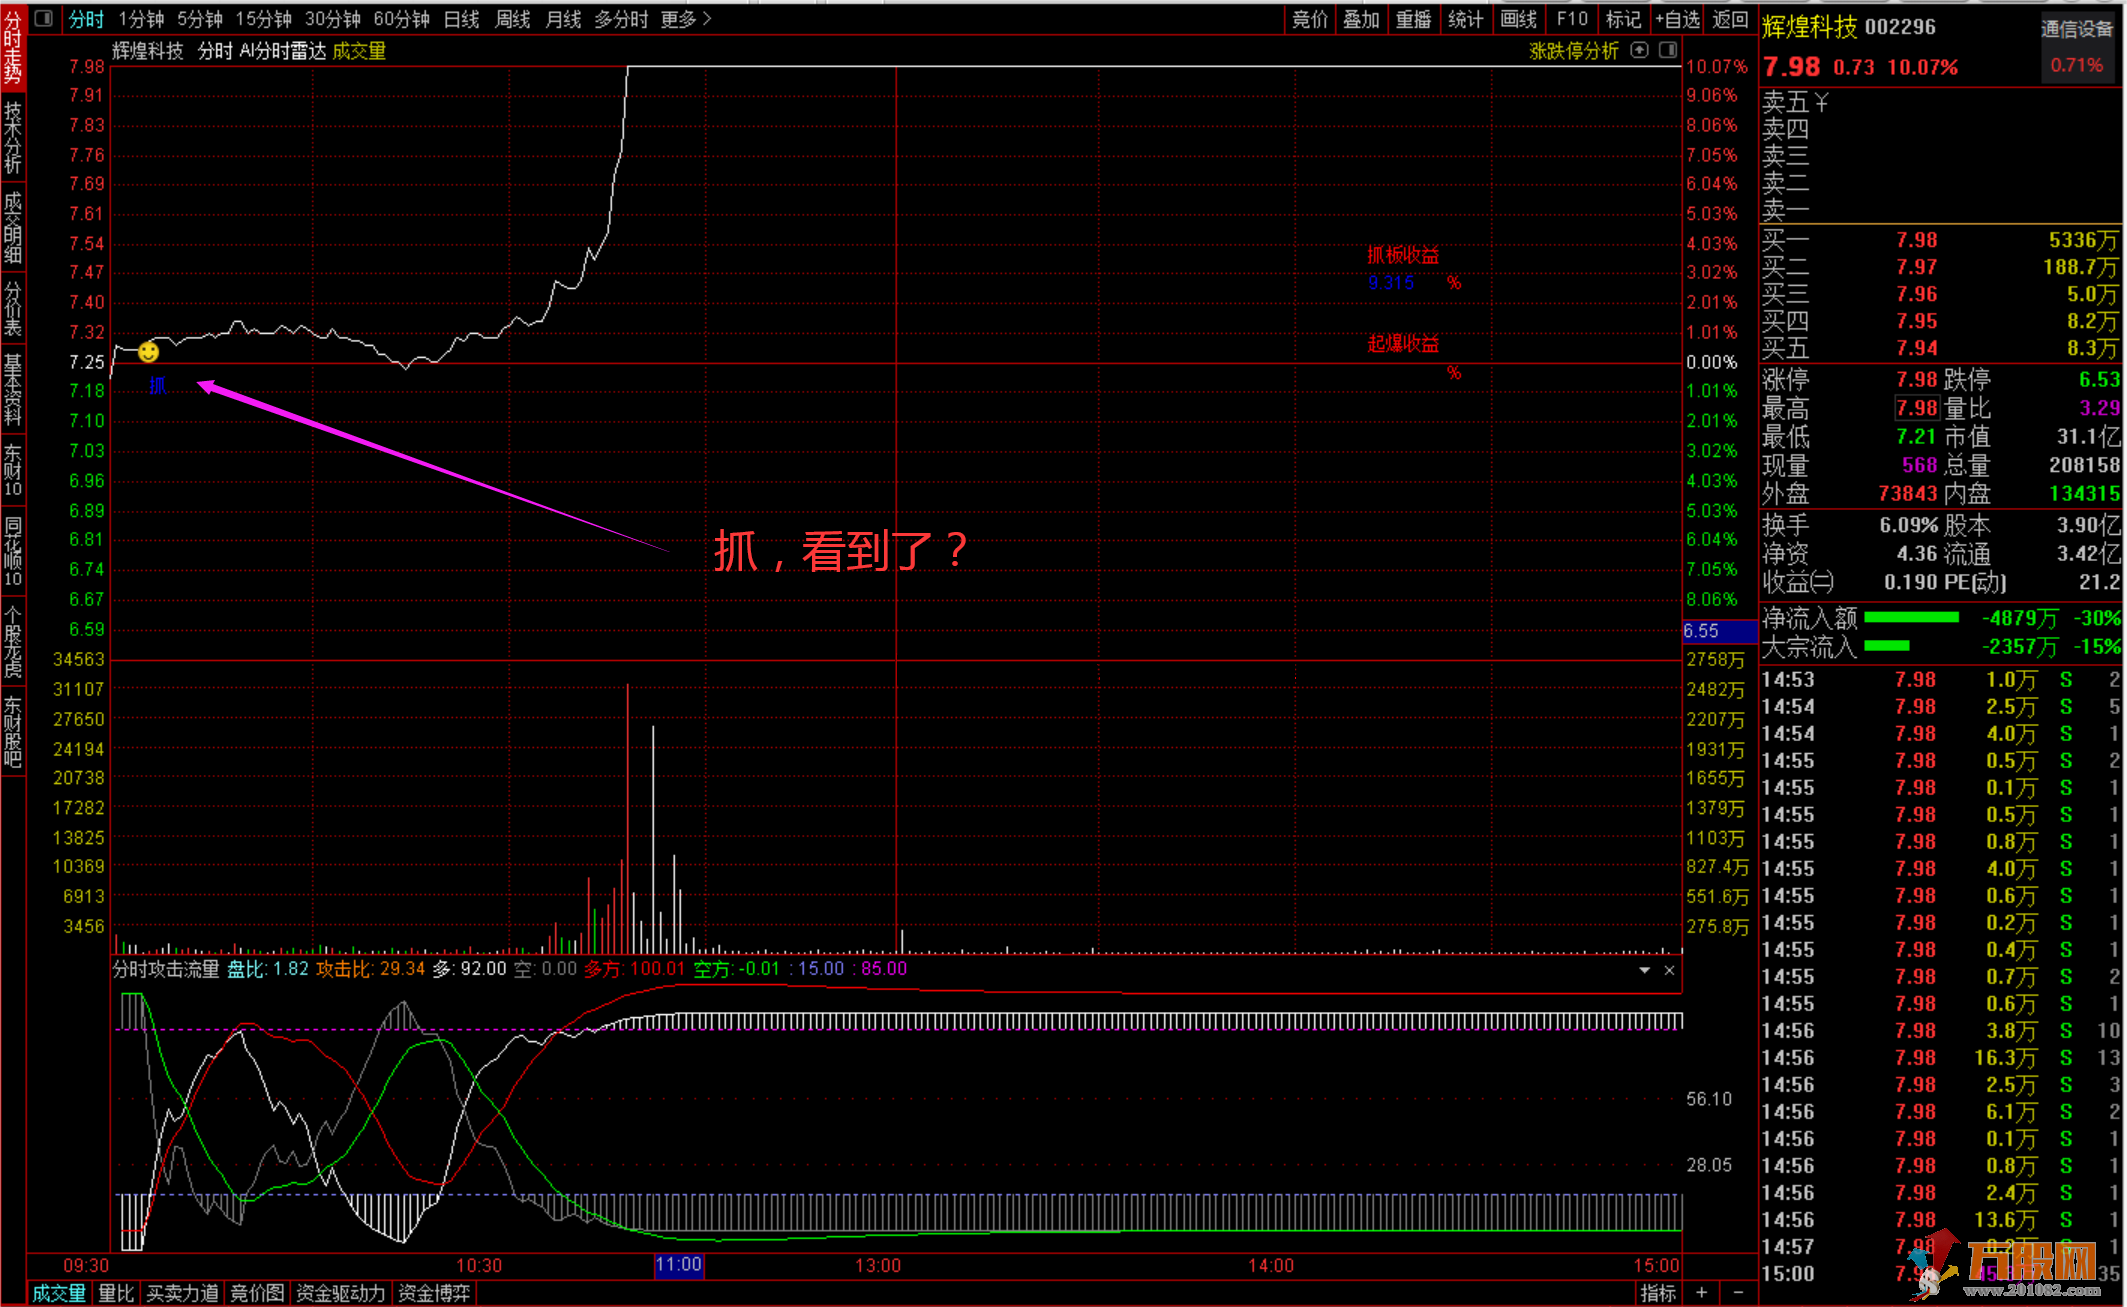
Task: Select the 5分钟 period tab
Action: pyautogui.click(x=199, y=19)
